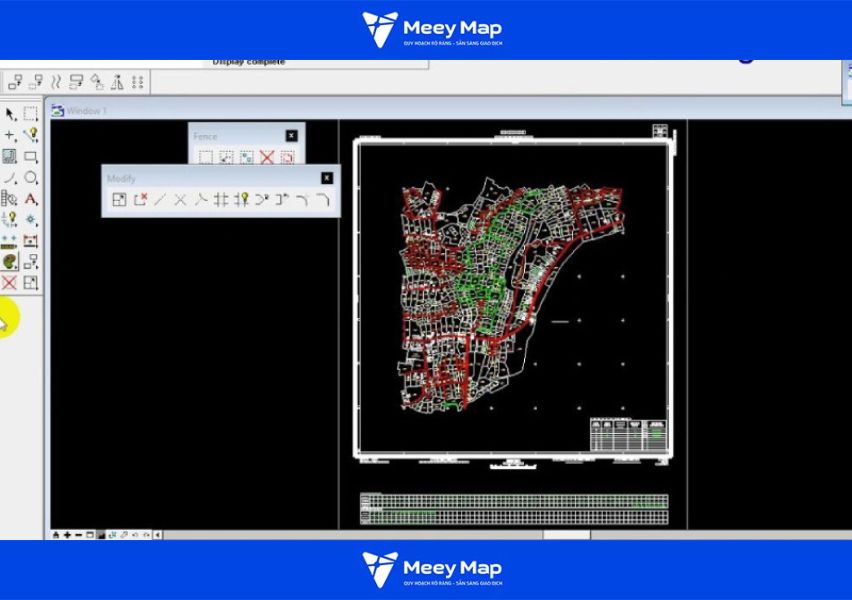Select the Partial Delete tool
The height and width of the screenshot is (600, 852).
coord(140,199)
